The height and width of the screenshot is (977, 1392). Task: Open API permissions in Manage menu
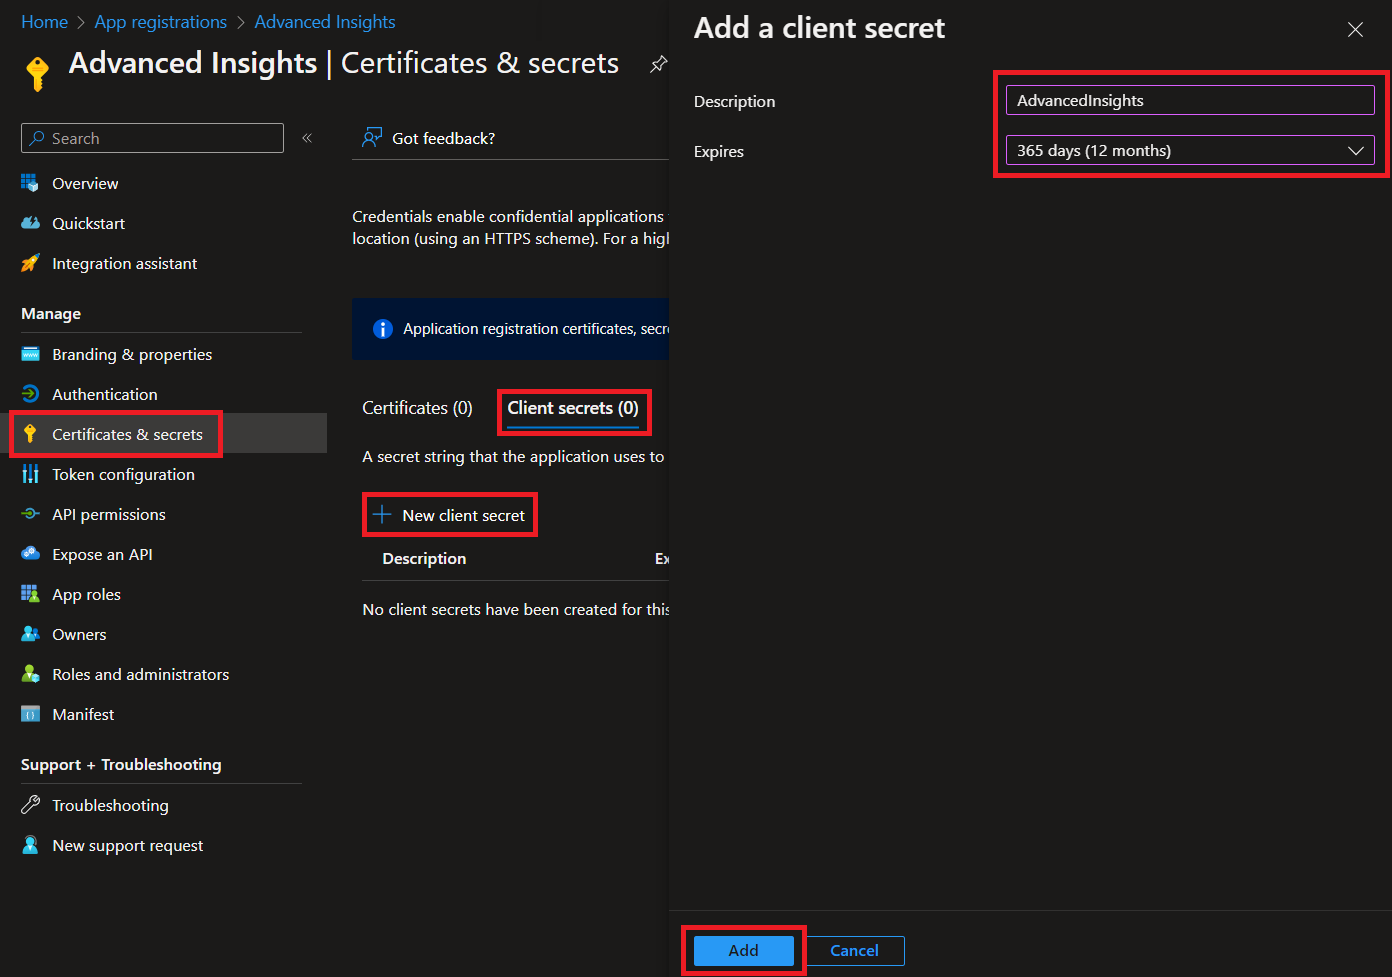click(108, 514)
